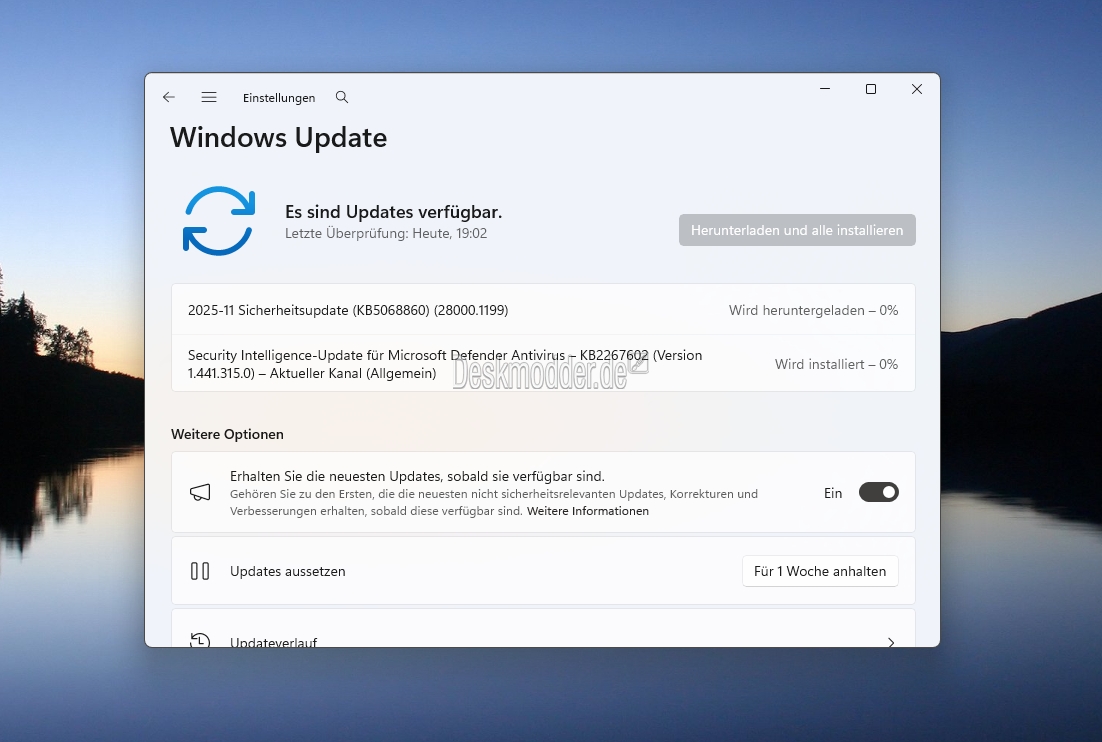Expand Updateverlauf using the right chevron
Viewport: 1102px width, 742px height.
[891, 641]
